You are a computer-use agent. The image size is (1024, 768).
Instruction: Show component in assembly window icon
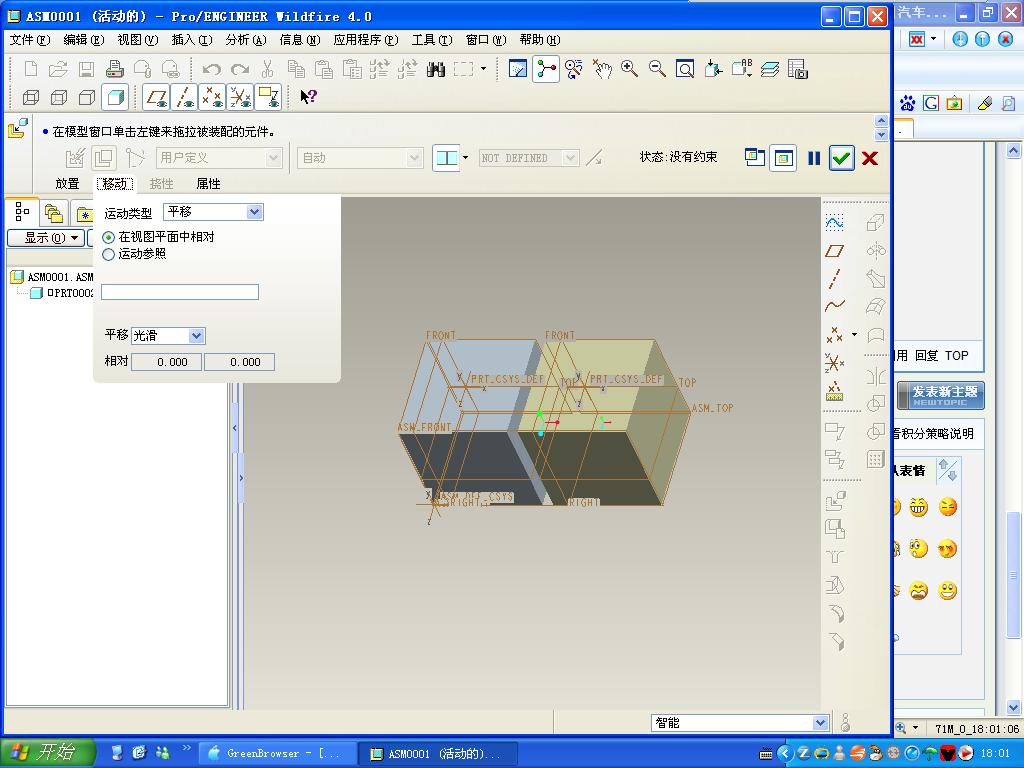point(783,158)
